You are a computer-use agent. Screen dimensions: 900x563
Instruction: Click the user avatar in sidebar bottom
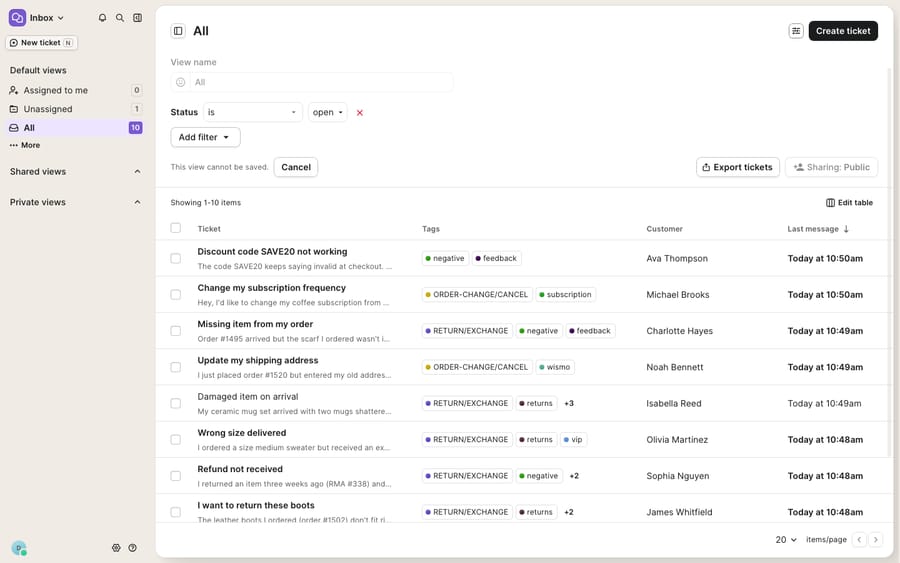19,548
